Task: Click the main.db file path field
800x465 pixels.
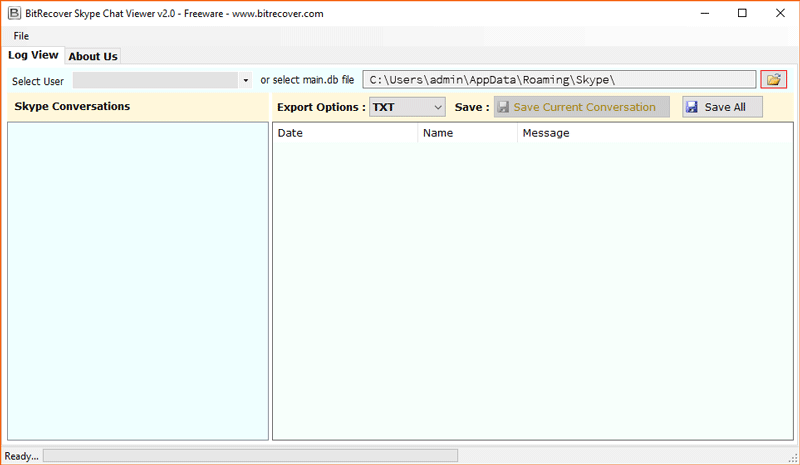Action: [559, 80]
